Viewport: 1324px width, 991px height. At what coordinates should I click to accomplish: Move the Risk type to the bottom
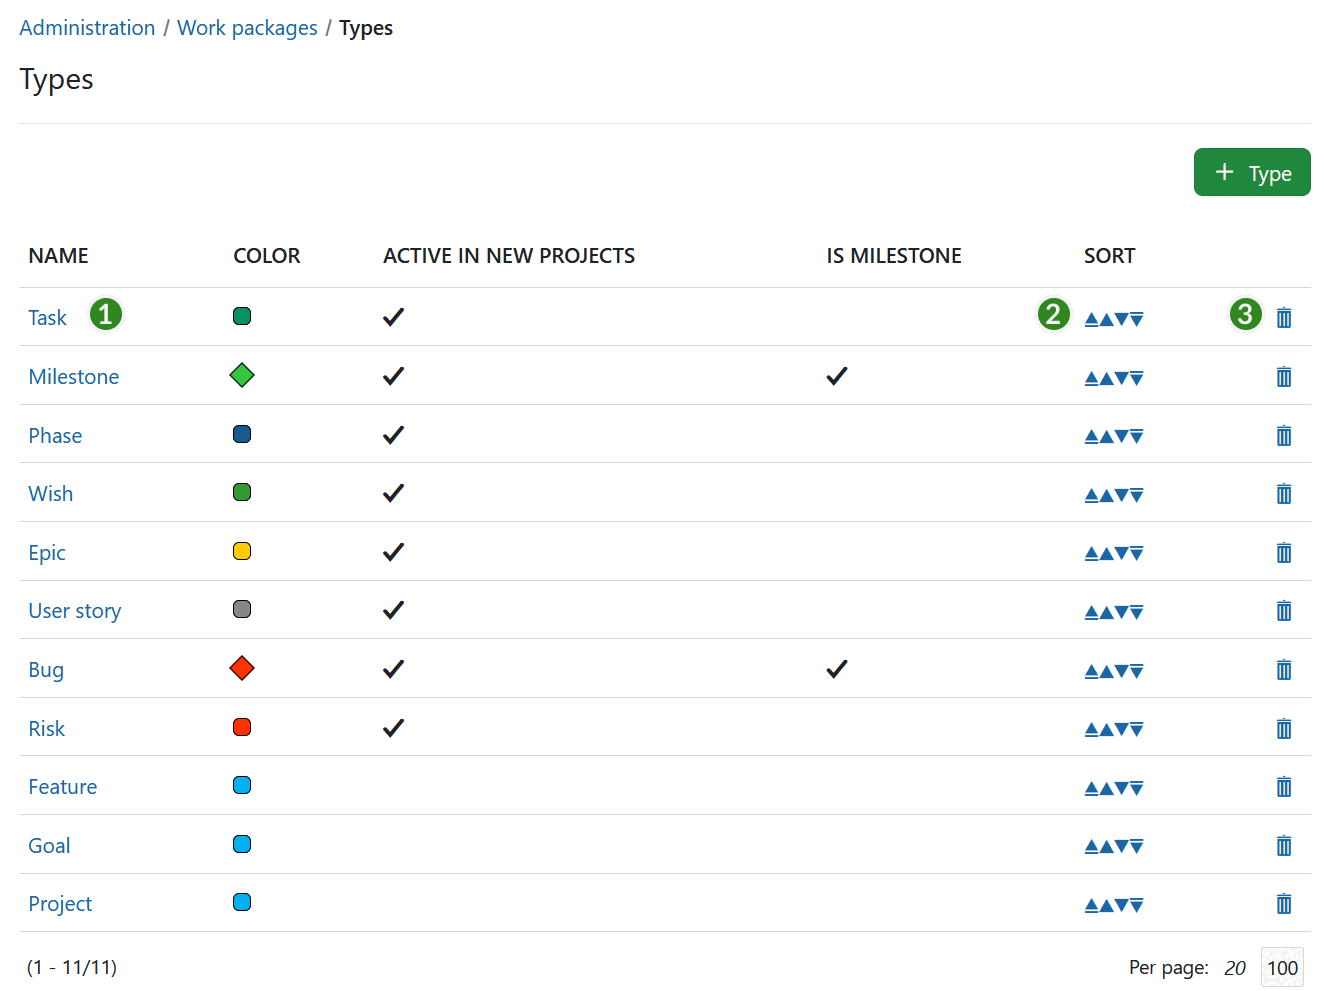[1139, 728]
